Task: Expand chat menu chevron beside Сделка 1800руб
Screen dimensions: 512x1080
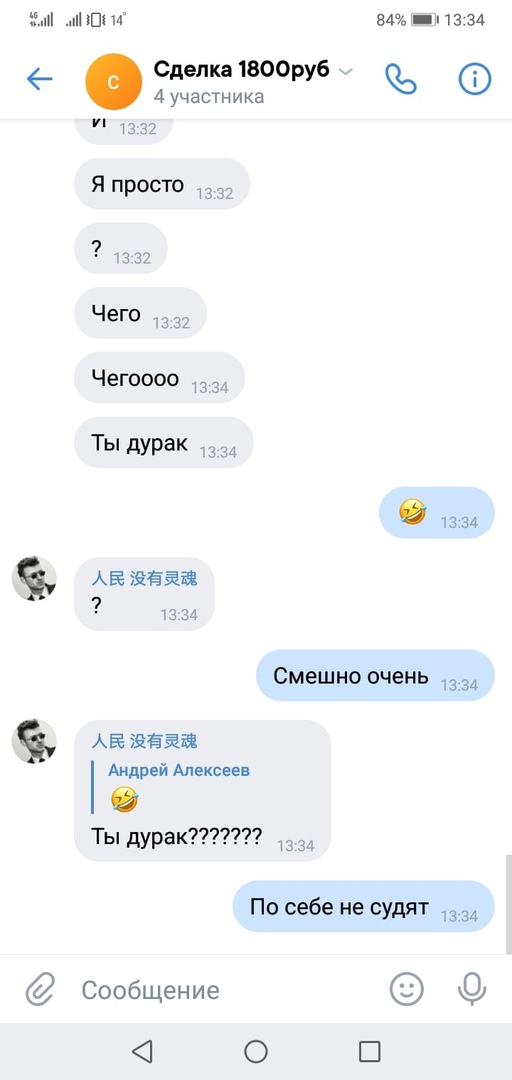Action: [346, 72]
